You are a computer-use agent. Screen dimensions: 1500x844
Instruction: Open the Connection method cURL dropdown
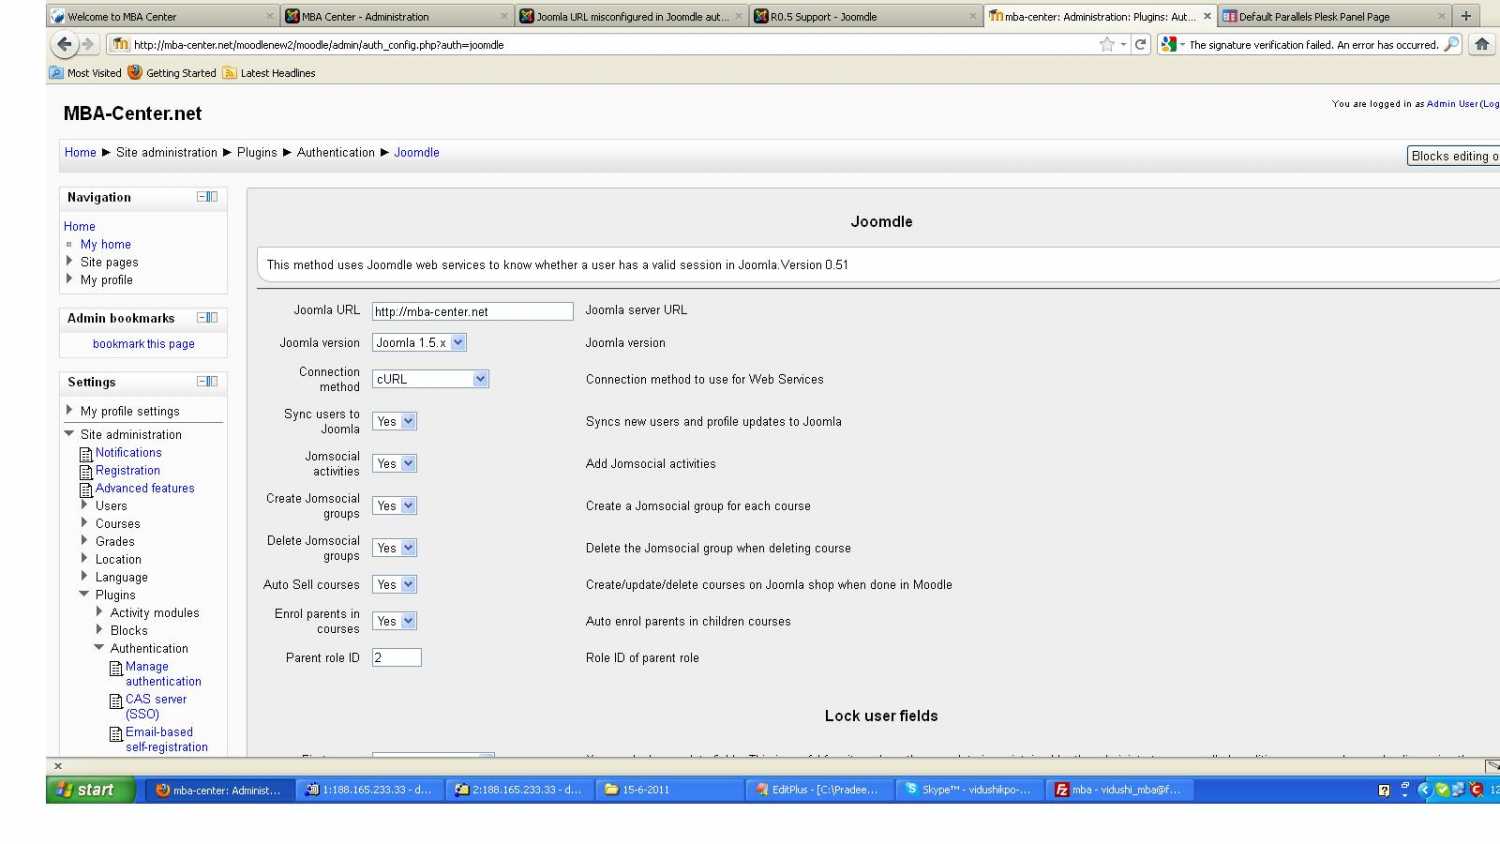480,379
